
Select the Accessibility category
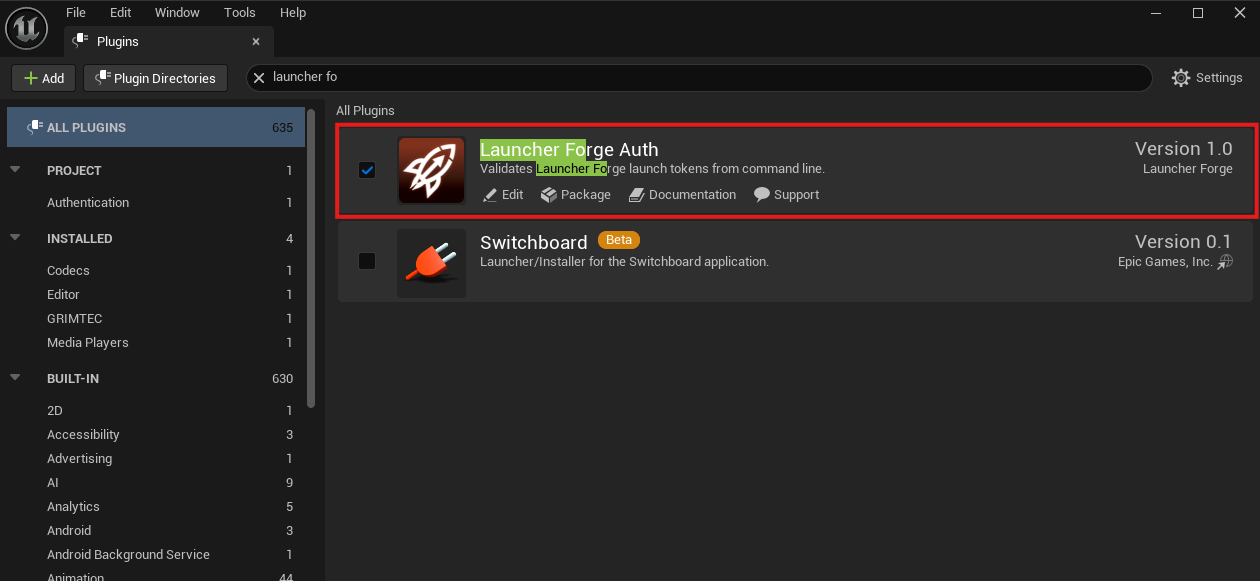(156, 435)
